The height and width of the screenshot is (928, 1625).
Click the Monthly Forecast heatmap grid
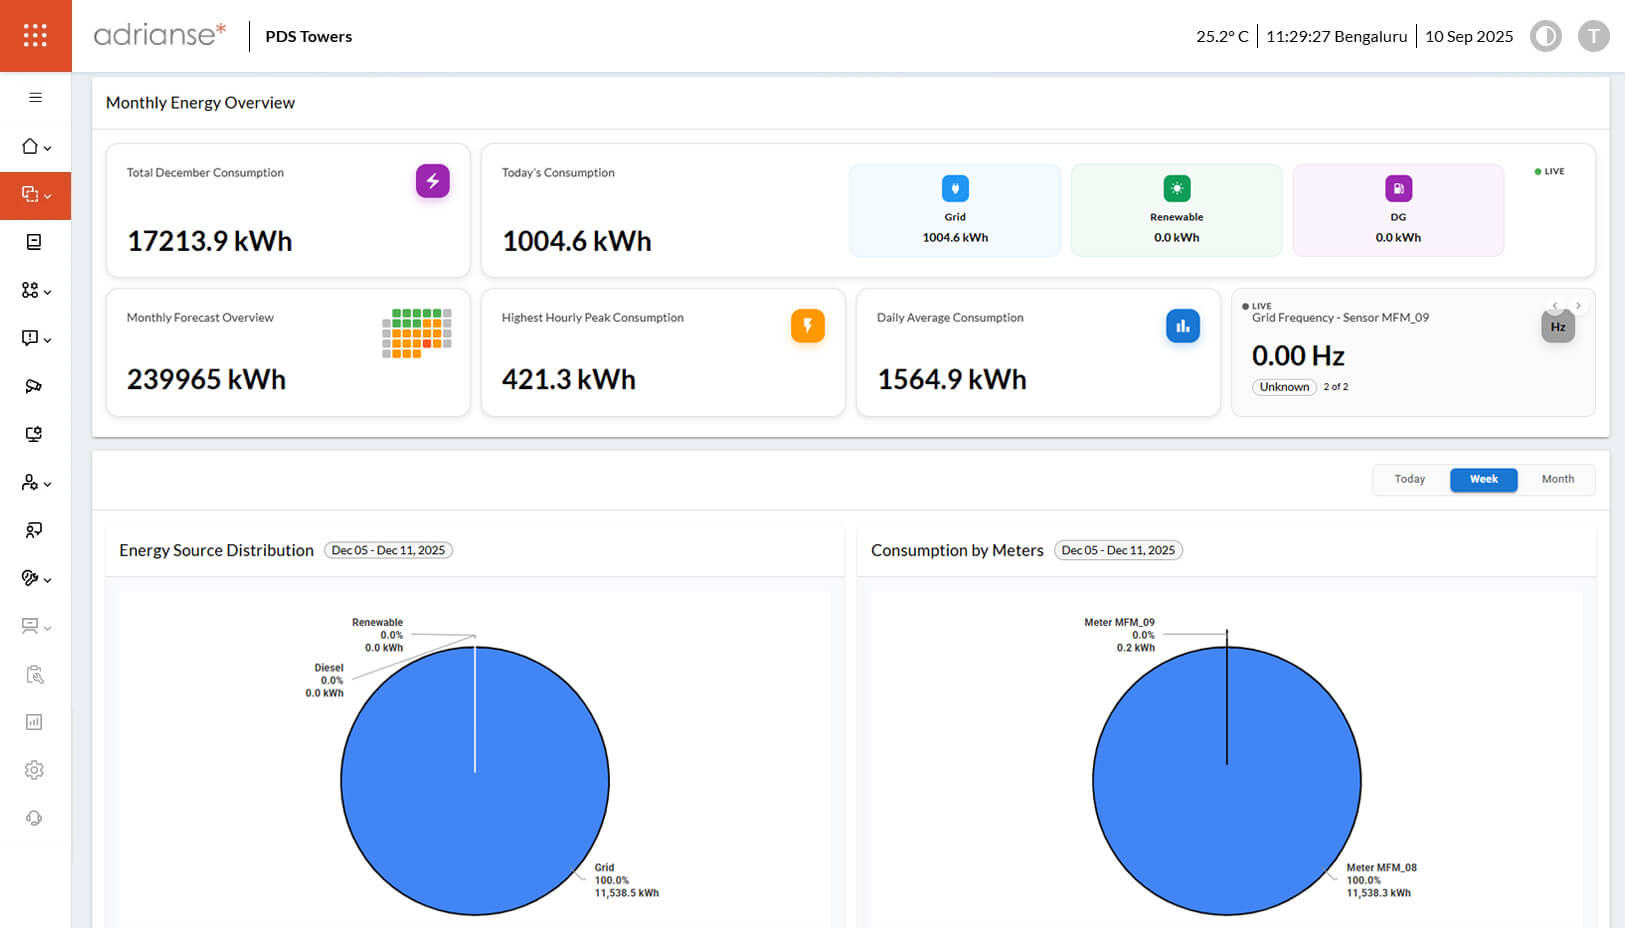click(x=417, y=333)
